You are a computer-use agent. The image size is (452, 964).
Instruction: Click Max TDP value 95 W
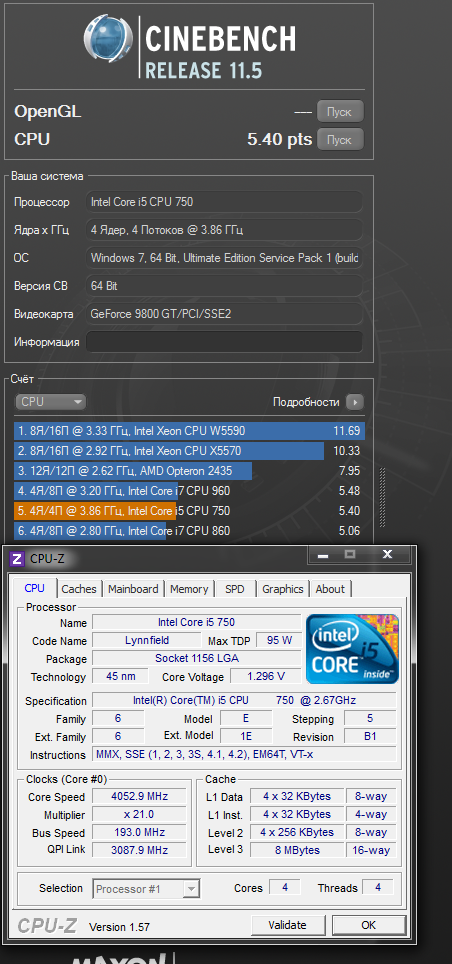pyautogui.click(x=279, y=640)
